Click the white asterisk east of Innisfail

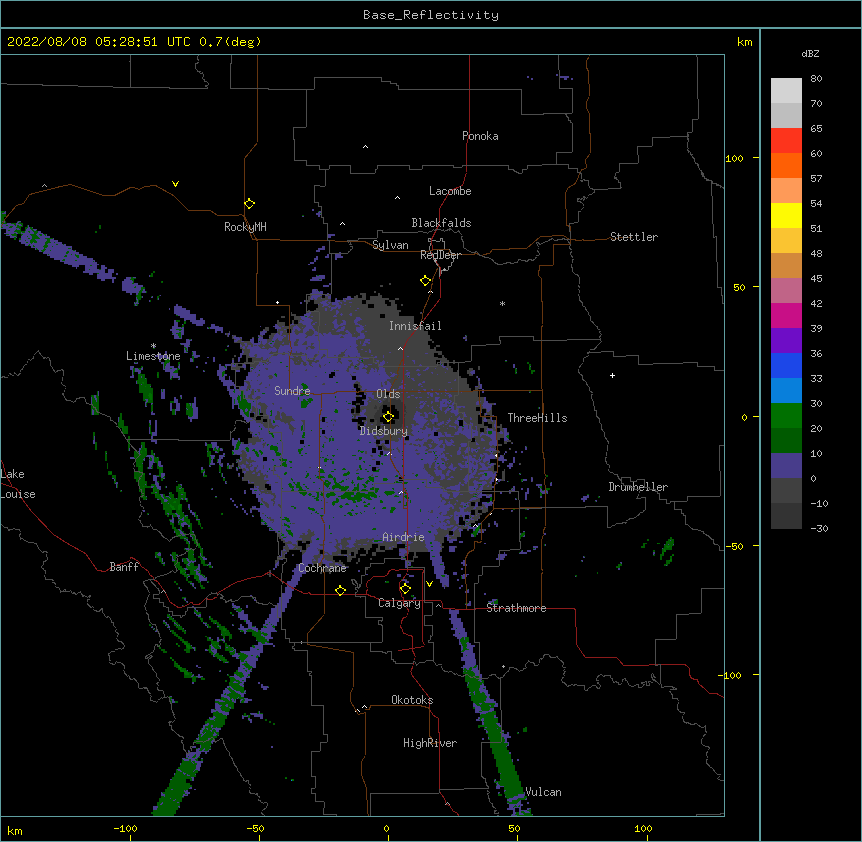(502, 303)
